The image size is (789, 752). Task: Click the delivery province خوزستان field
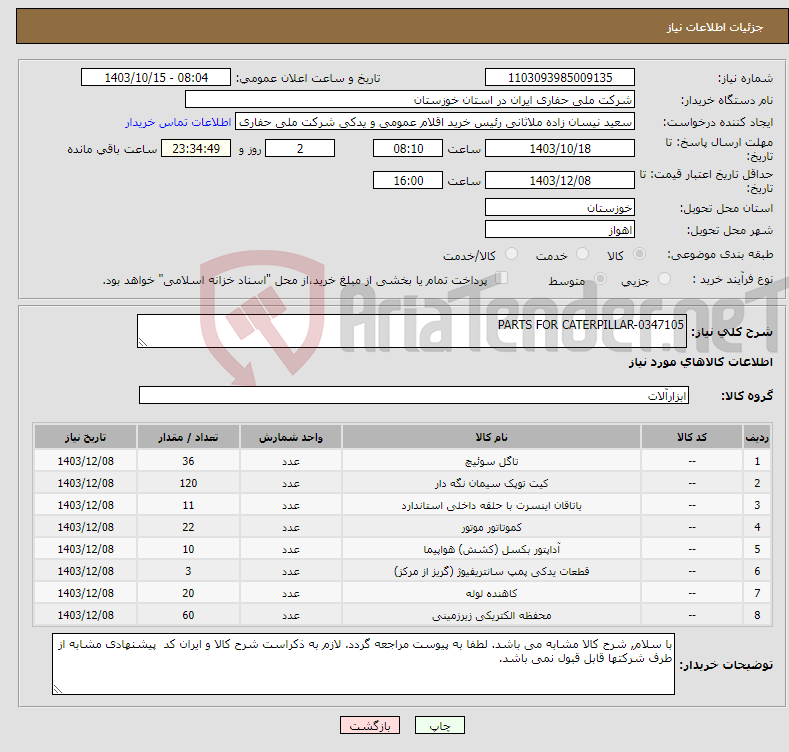click(x=560, y=207)
